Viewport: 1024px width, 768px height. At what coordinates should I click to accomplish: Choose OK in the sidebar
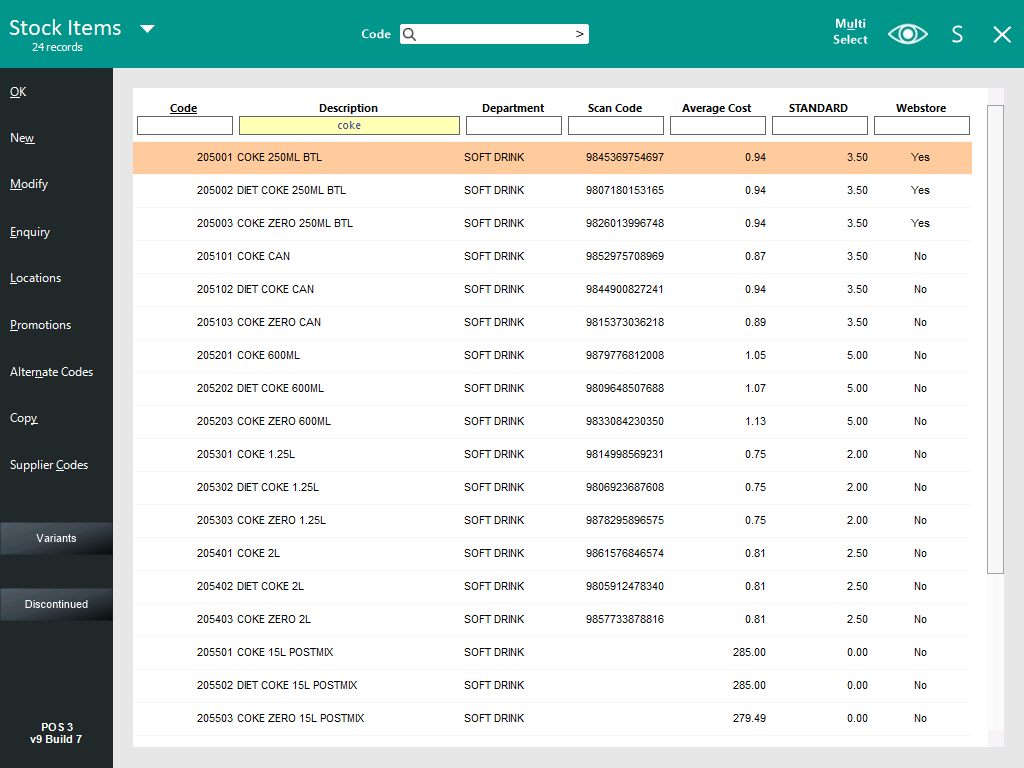coord(18,92)
